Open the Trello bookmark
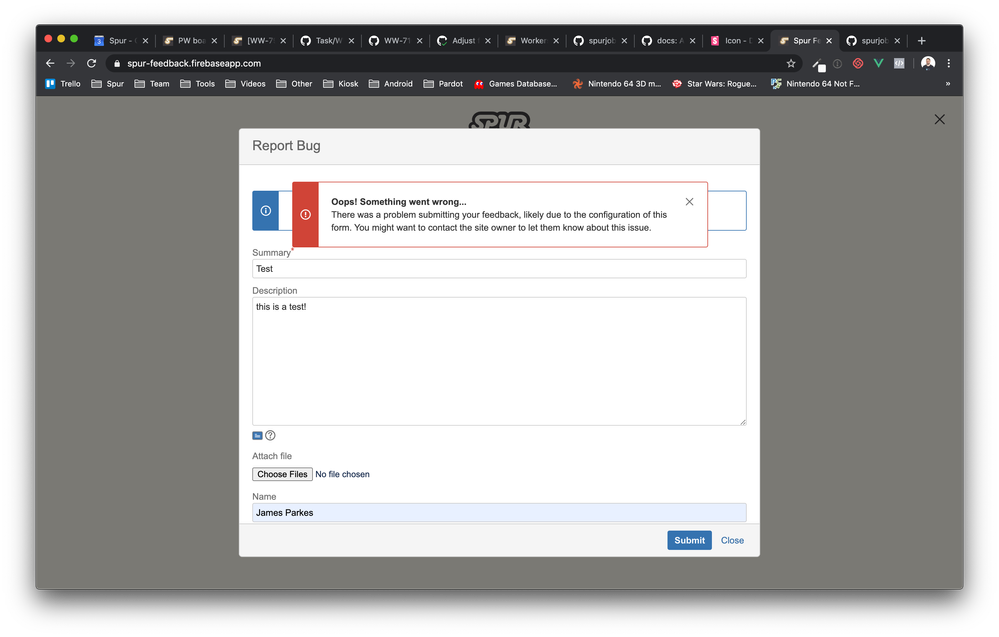The image size is (999, 637). point(63,84)
